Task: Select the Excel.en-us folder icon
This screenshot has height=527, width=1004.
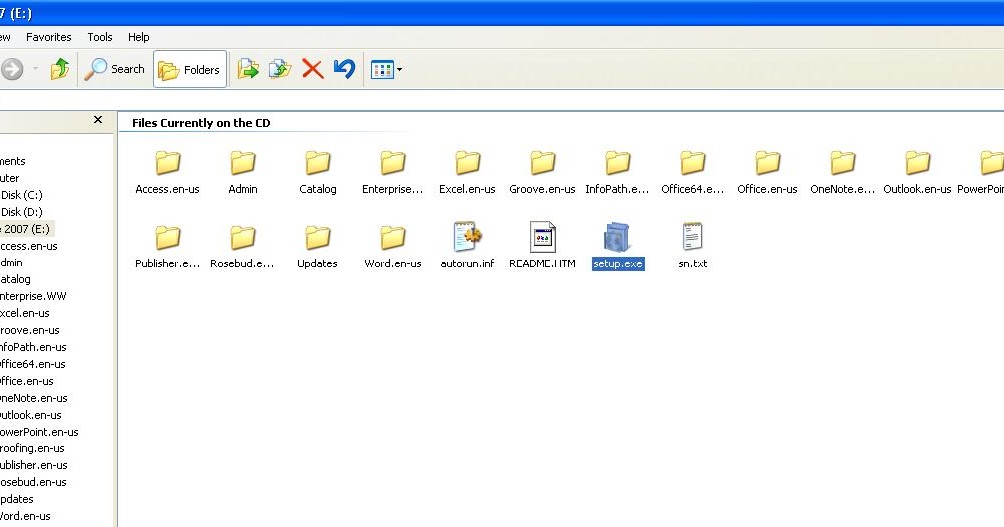Action: pyautogui.click(x=467, y=163)
